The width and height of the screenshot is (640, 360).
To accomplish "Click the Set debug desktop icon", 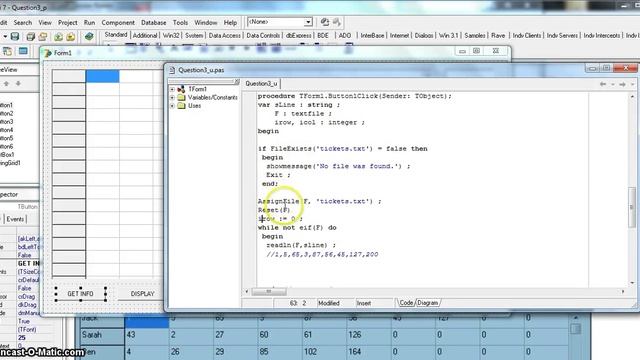I will click(337, 22).
